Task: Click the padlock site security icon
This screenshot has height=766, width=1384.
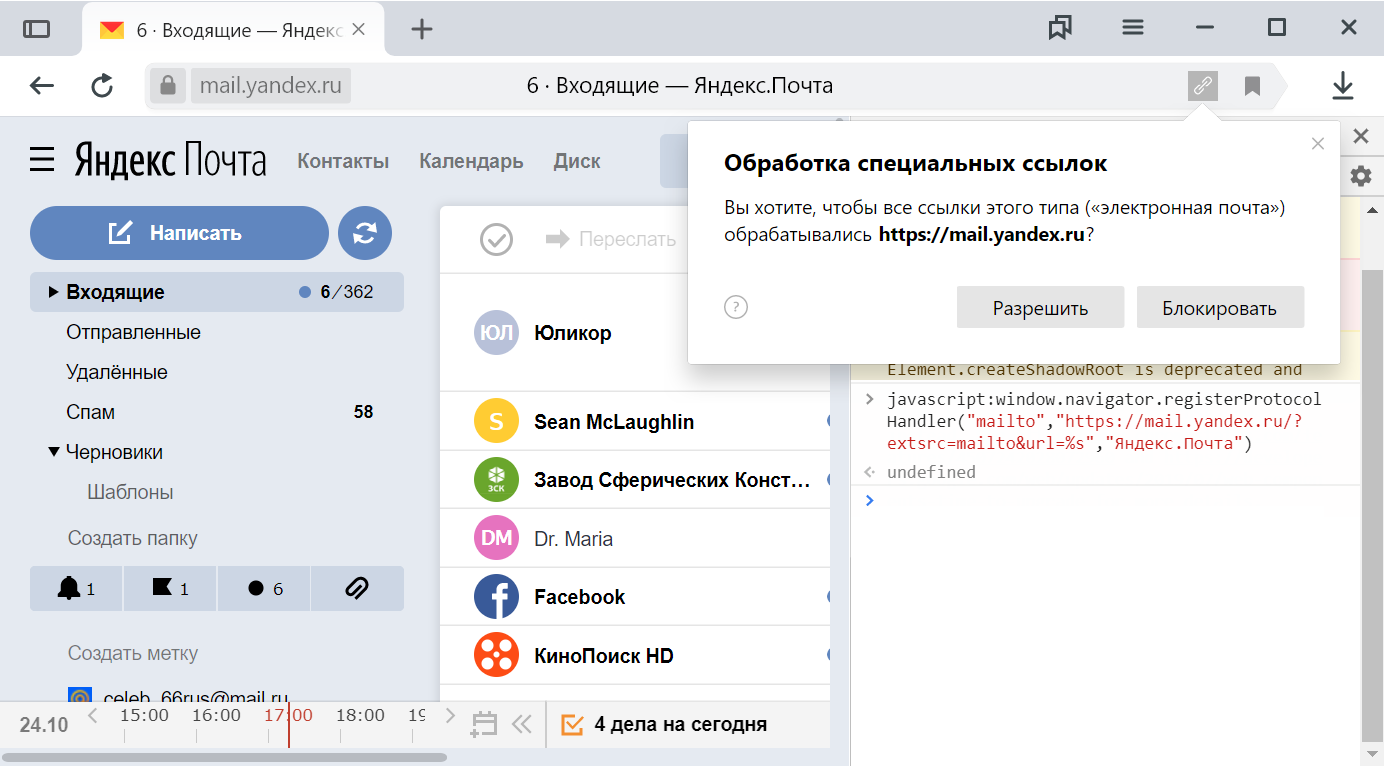Action: pyautogui.click(x=168, y=86)
